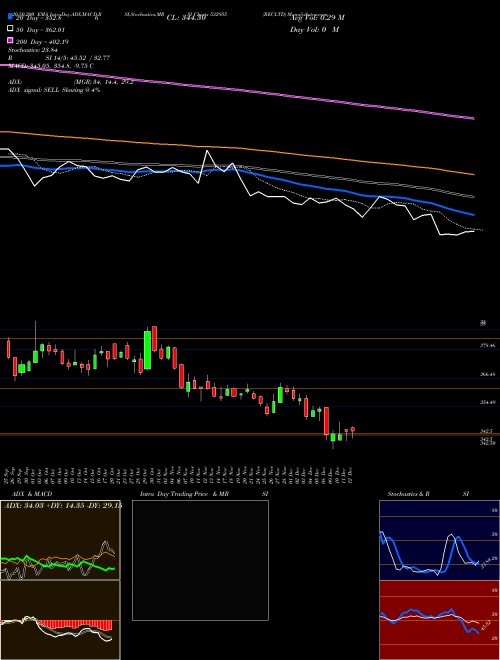Click the 'ADX: 34.03 +DY: 14.35 -DY: 29.15' header
This screenshot has width=500, height=660.
click(63, 505)
